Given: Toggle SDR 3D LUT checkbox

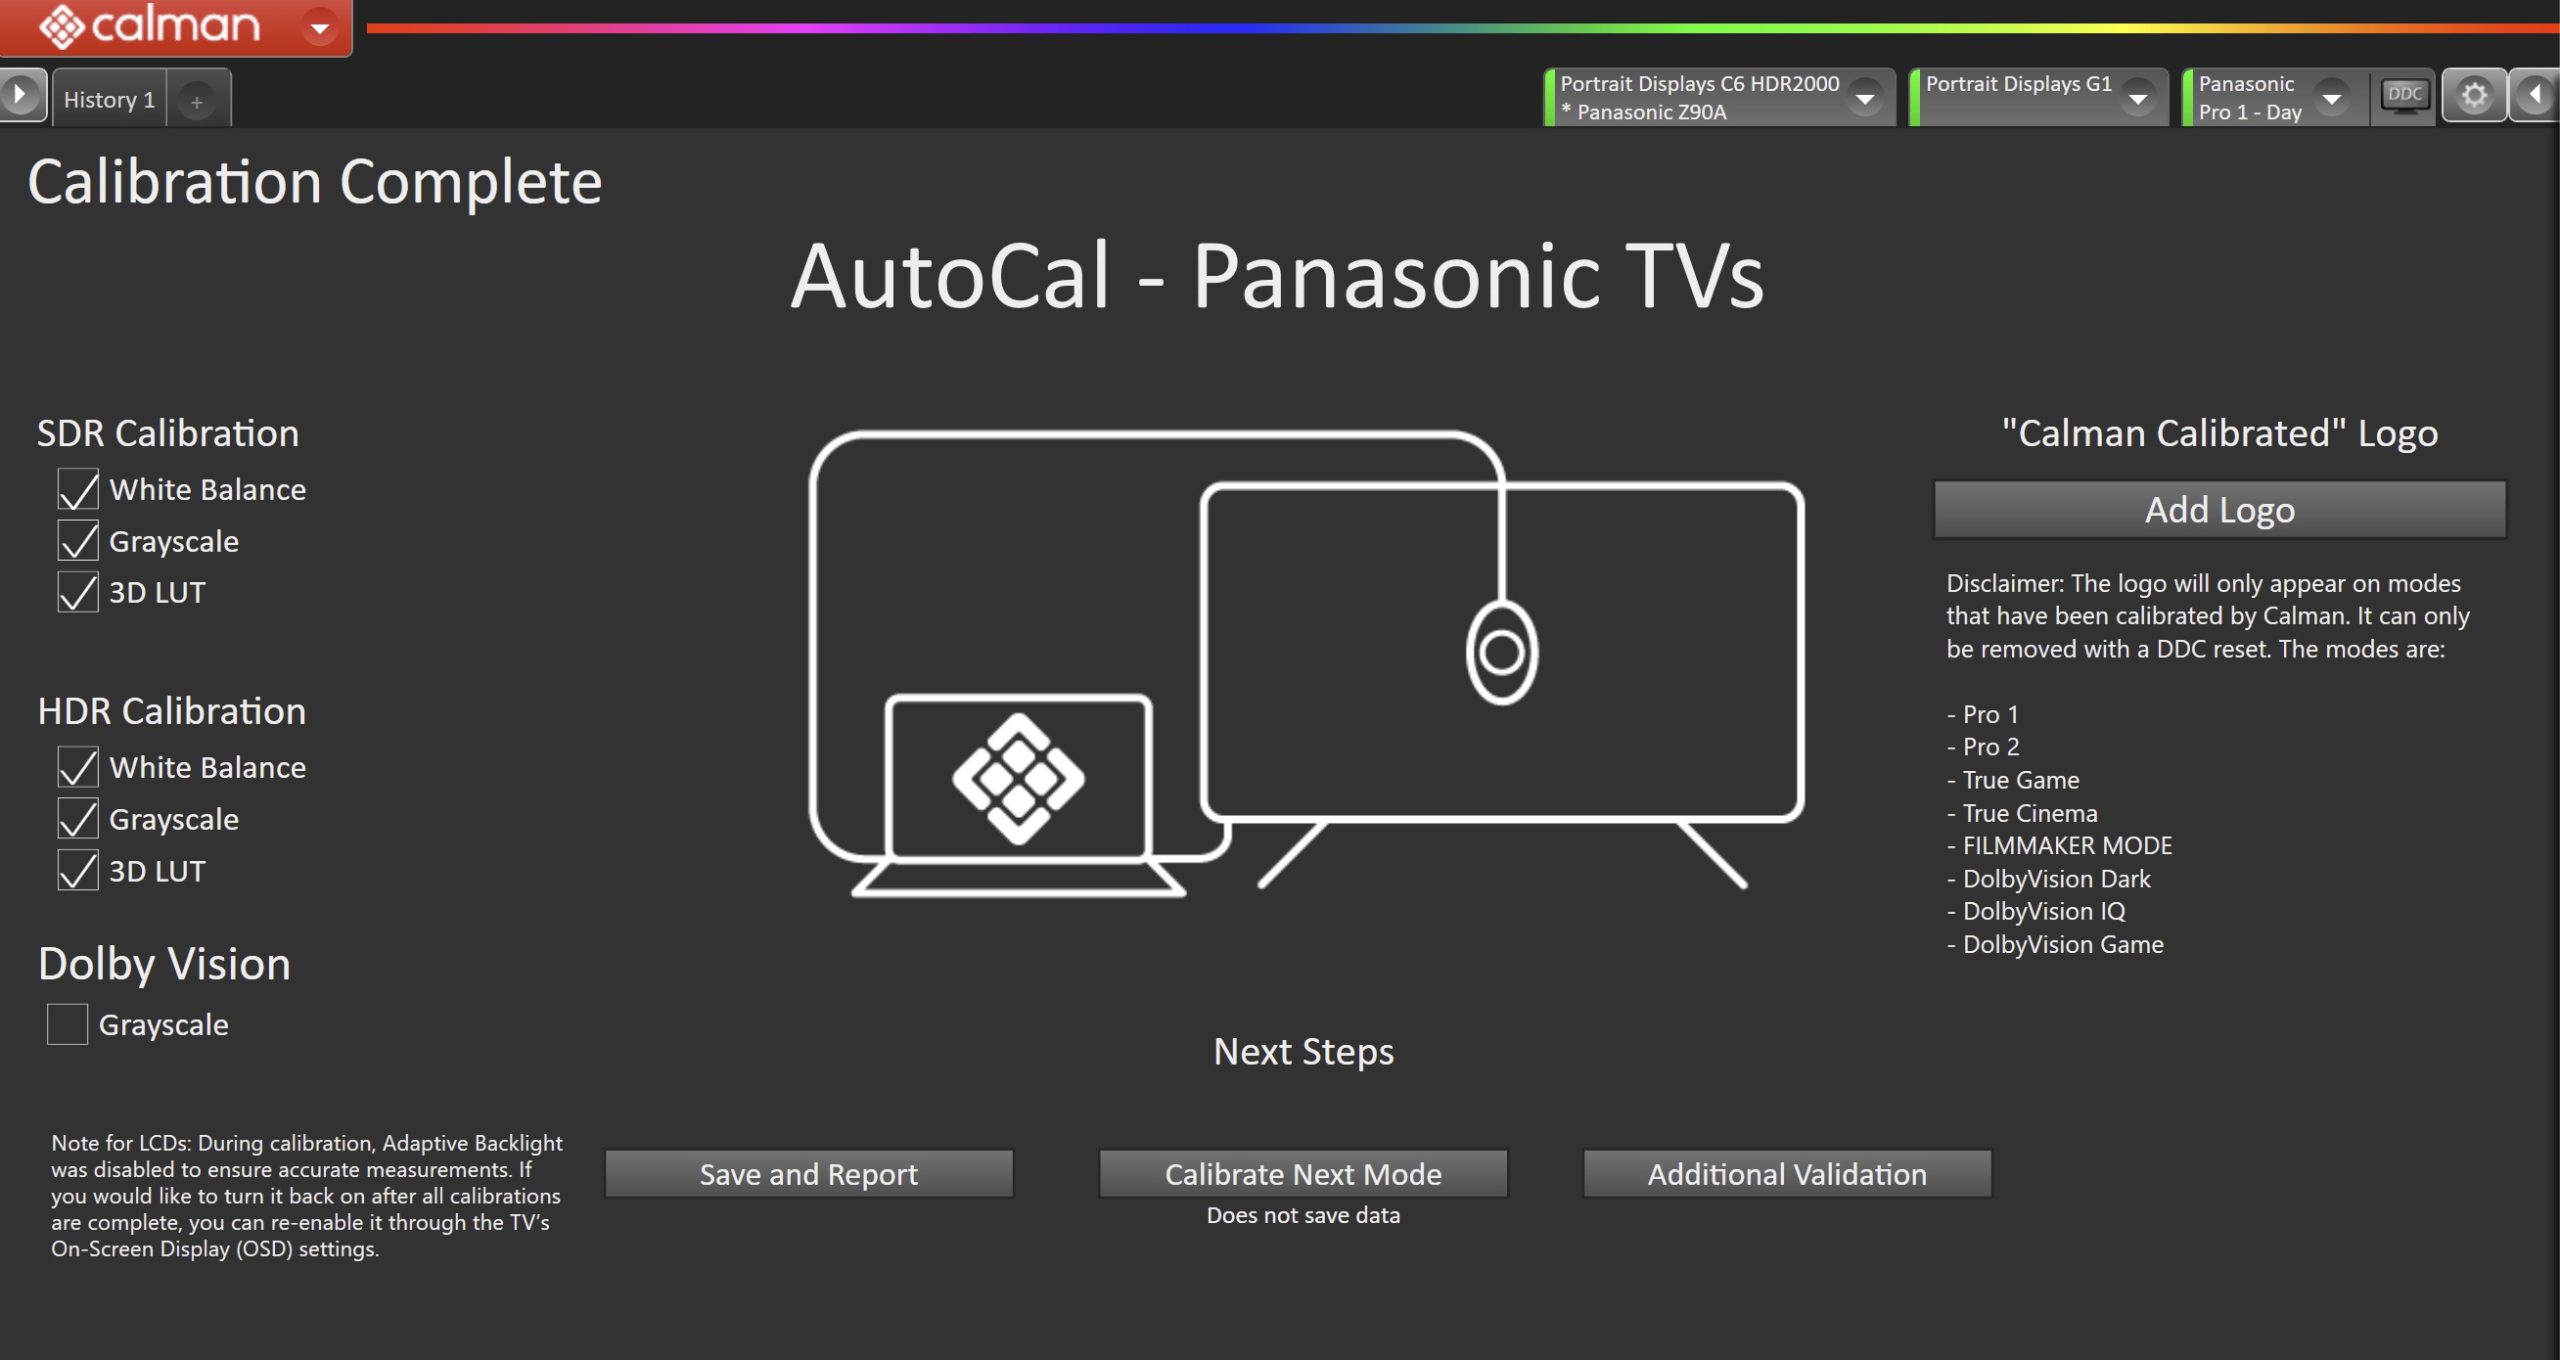Looking at the screenshot, I should pyautogui.click(x=78, y=592).
